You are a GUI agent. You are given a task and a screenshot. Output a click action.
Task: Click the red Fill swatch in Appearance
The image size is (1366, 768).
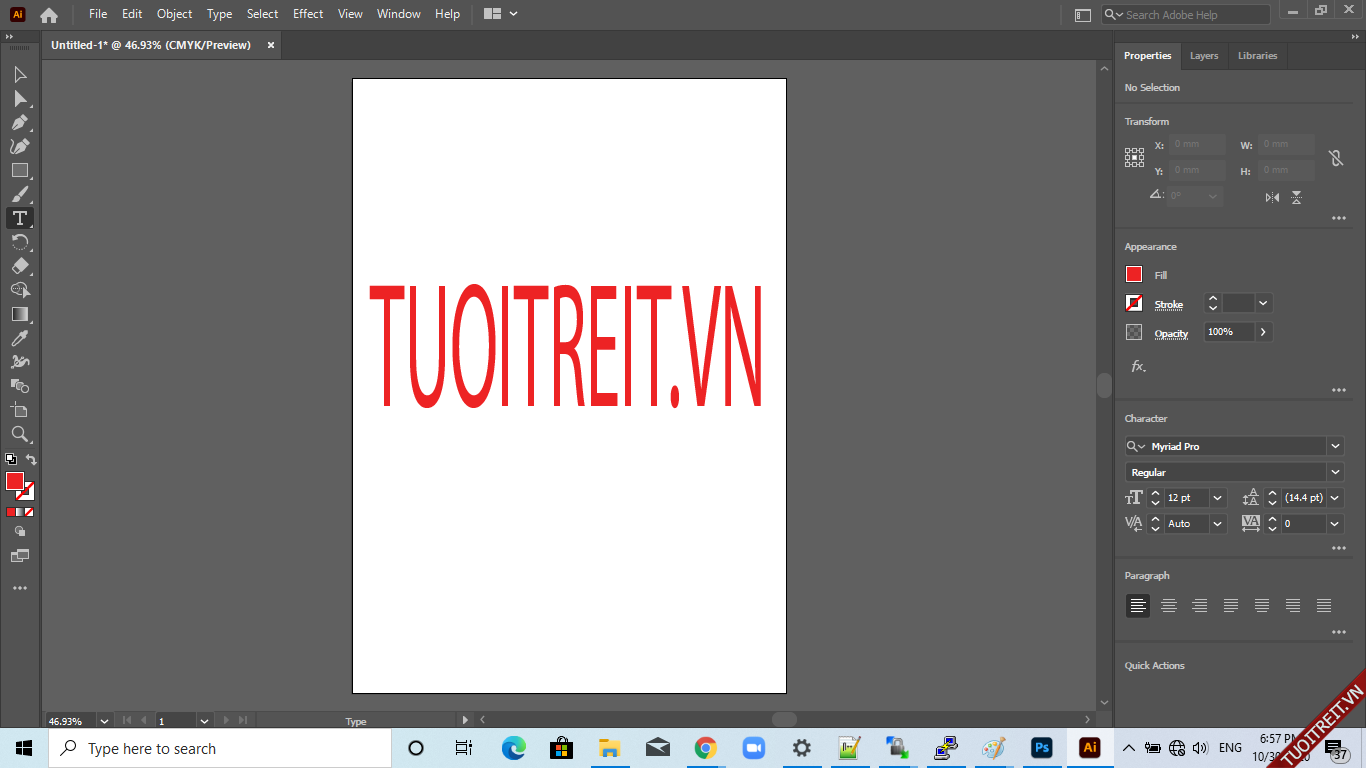coord(1134,275)
